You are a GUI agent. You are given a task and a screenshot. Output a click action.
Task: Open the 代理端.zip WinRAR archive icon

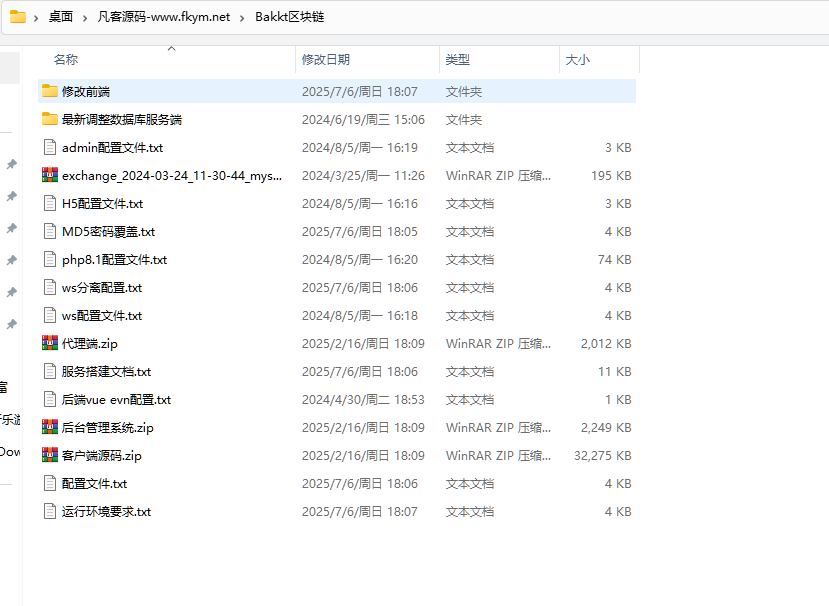point(50,342)
